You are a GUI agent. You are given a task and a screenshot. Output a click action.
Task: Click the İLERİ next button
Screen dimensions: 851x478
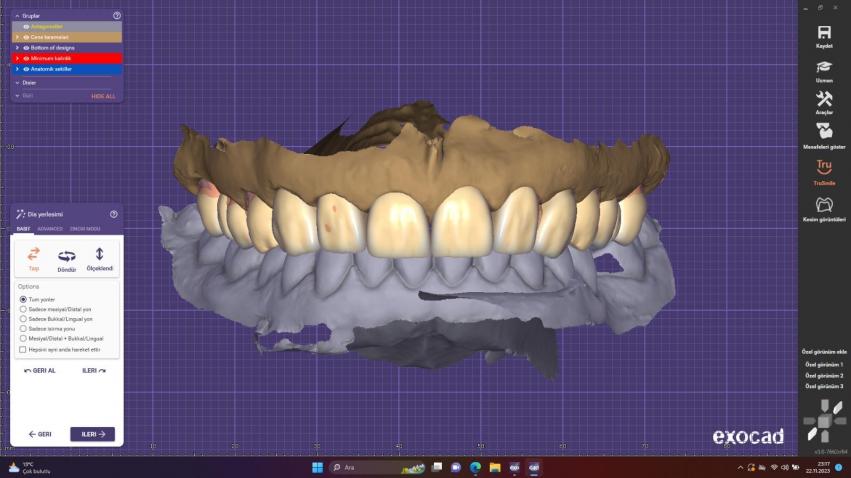92,433
